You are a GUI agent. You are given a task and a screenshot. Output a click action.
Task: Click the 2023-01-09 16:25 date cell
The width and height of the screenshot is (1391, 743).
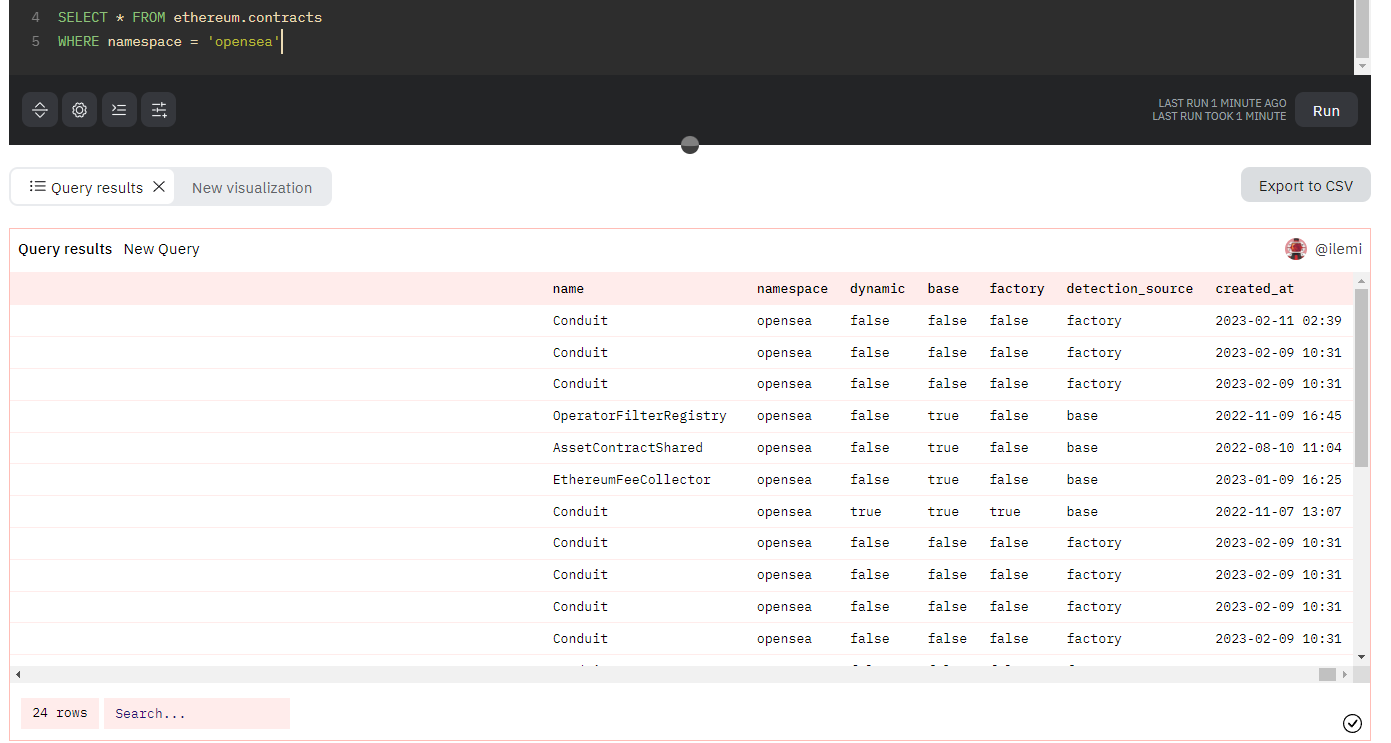tap(1278, 479)
